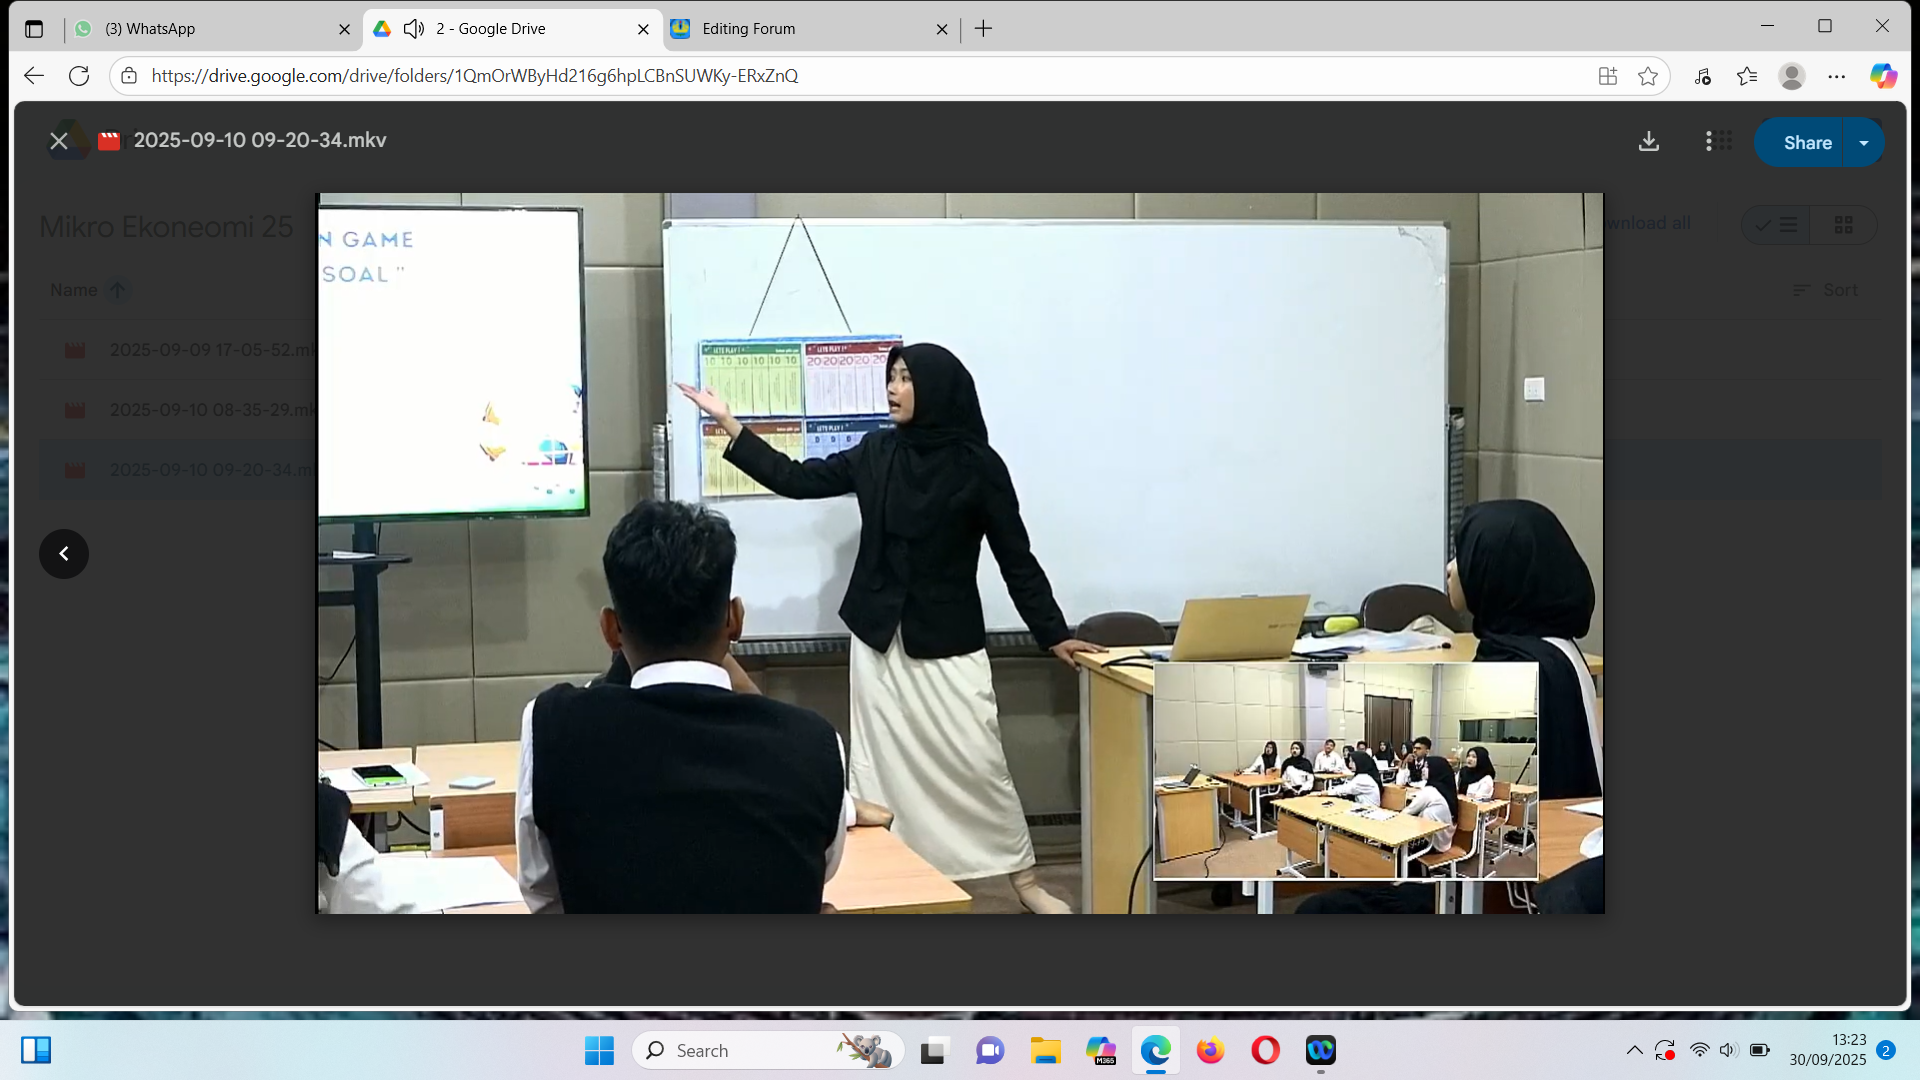The height and width of the screenshot is (1080, 1920).
Task: Click the Share button
Action: pyautogui.click(x=1807, y=143)
